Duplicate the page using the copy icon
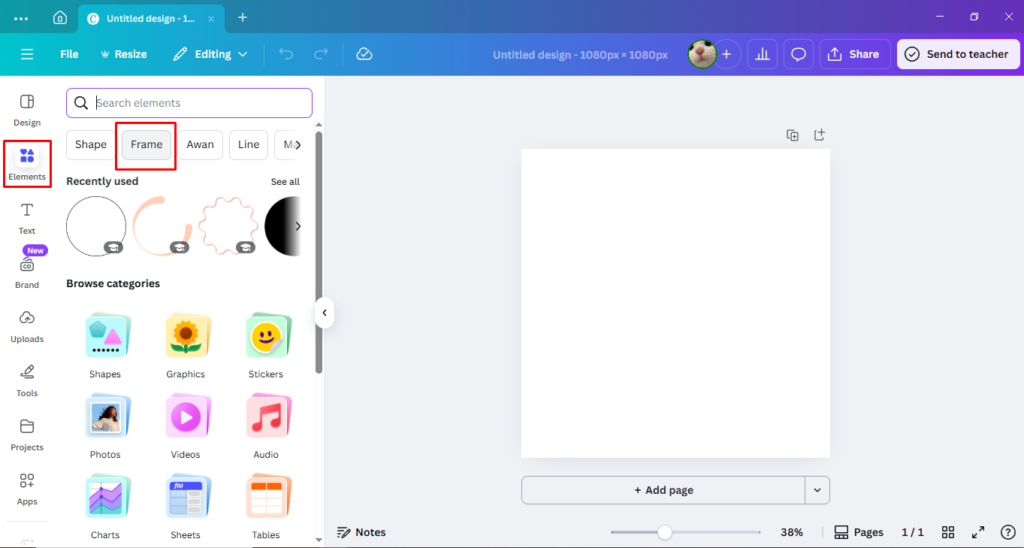The image size is (1024, 548). (792, 135)
